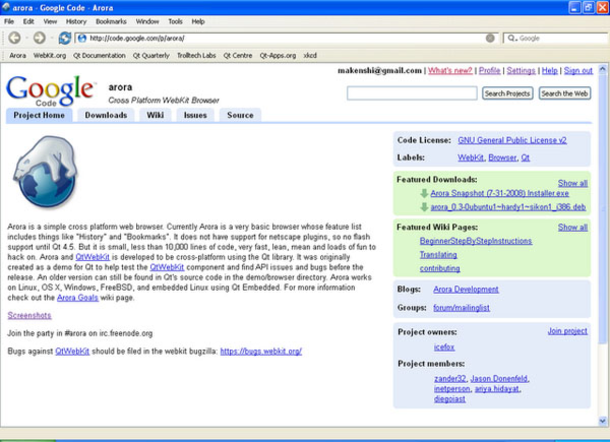Open the Translating wiki link
This screenshot has height=442, width=610.
(x=438, y=255)
